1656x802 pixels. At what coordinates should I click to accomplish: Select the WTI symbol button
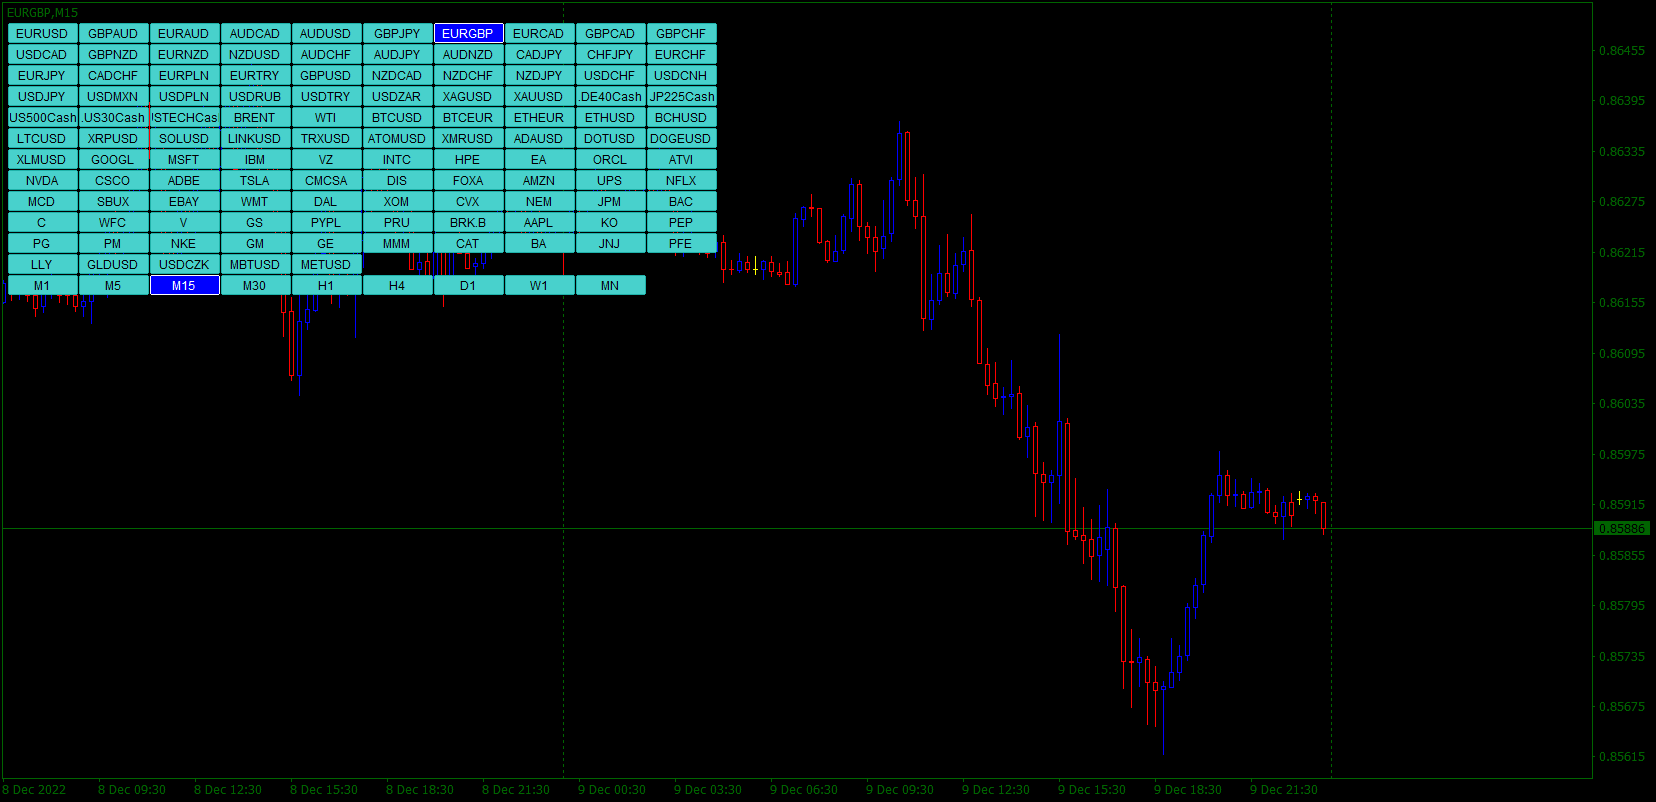click(x=326, y=118)
